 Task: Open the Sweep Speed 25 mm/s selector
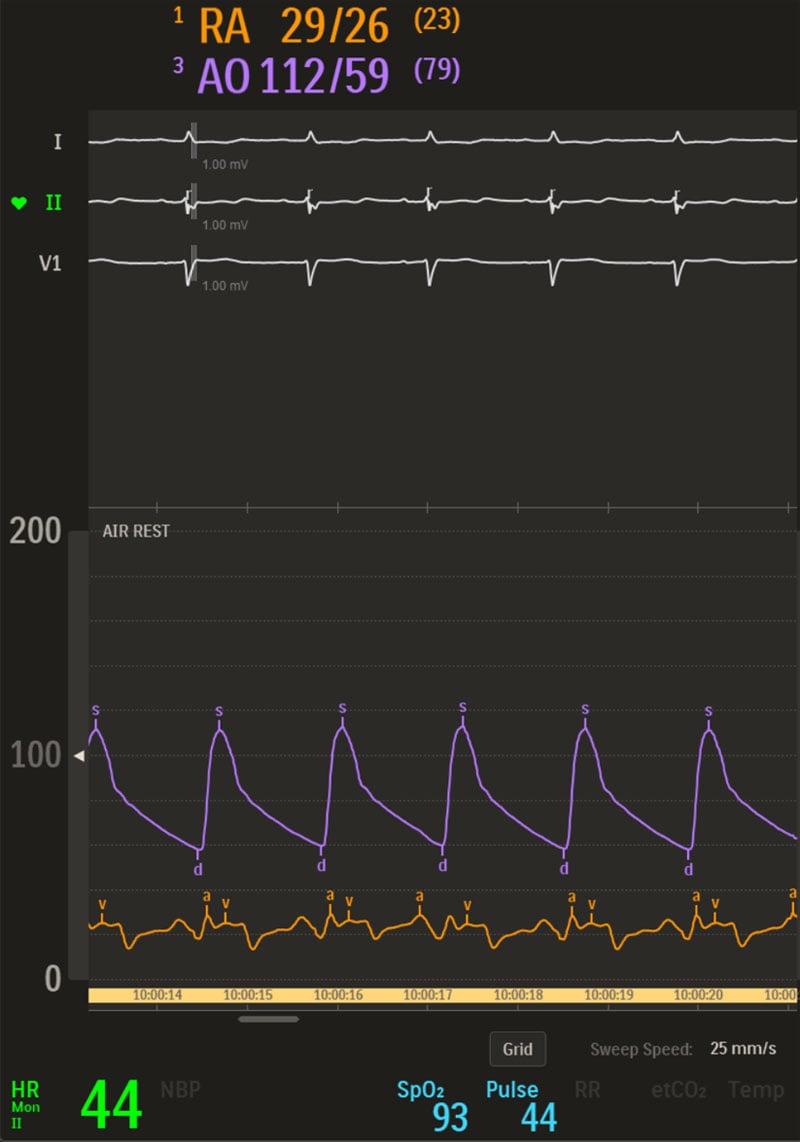pyautogui.click(x=742, y=1049)
